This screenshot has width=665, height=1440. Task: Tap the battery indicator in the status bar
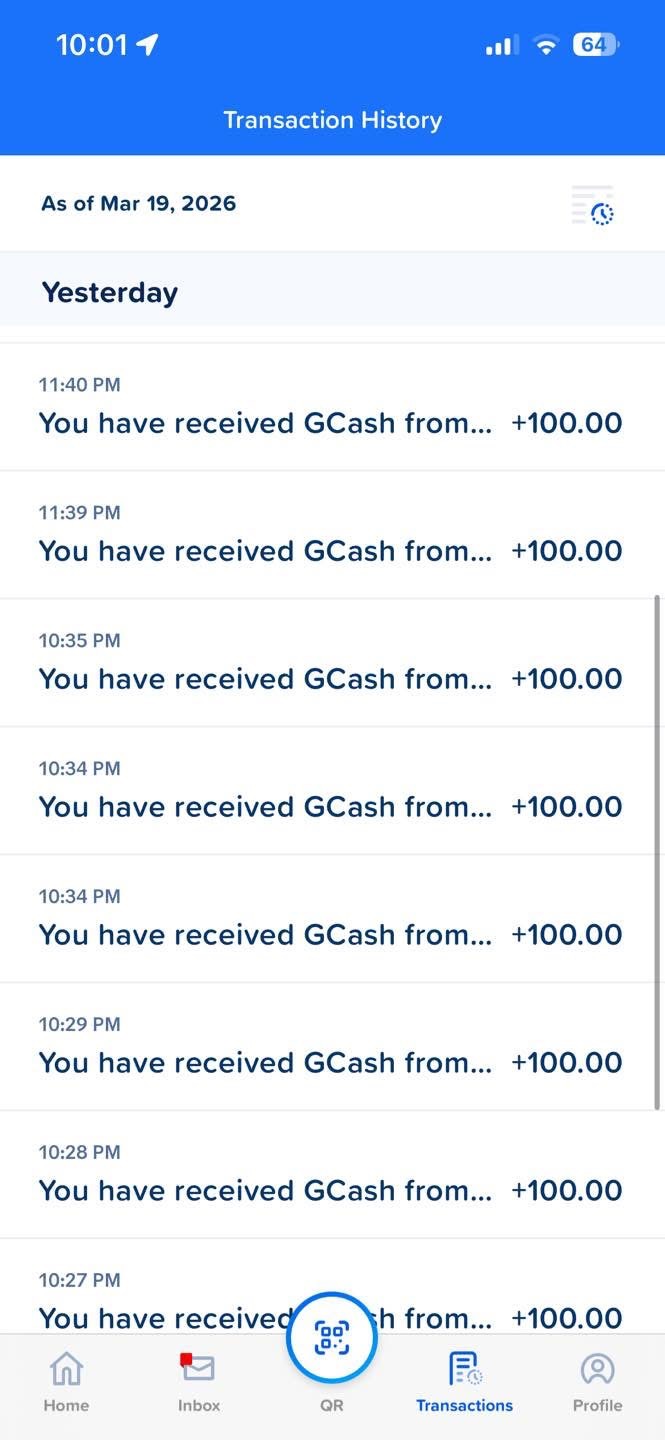click(x=595, y=45)
